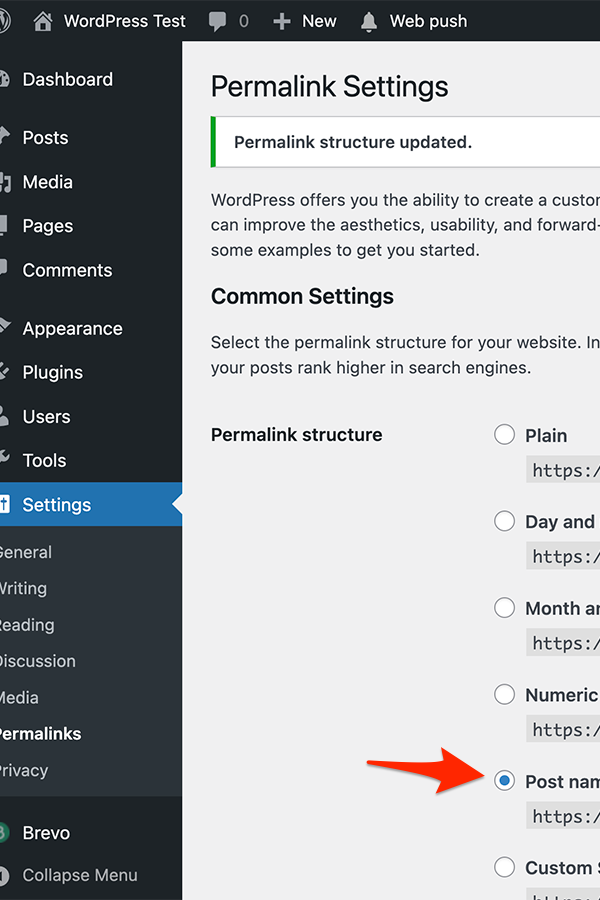Open the Brevo sidebar entry
600x900 pixels.
(x=46, y=832)
